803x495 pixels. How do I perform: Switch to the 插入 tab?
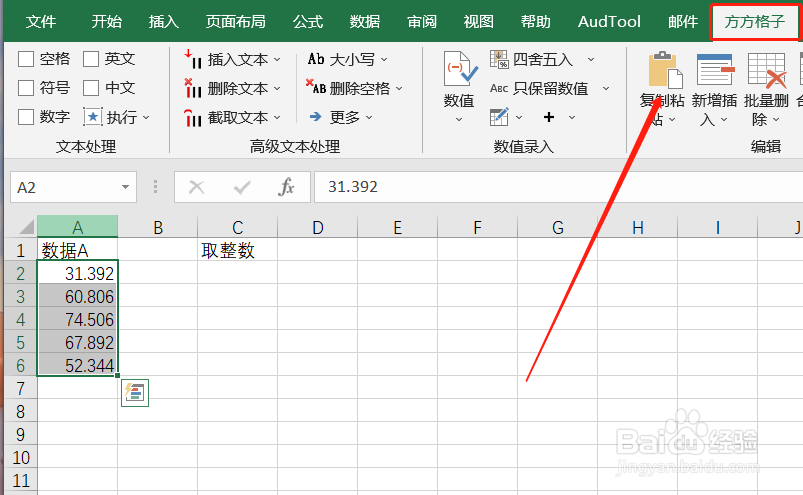pyautogui.click(x=163, y=21)
